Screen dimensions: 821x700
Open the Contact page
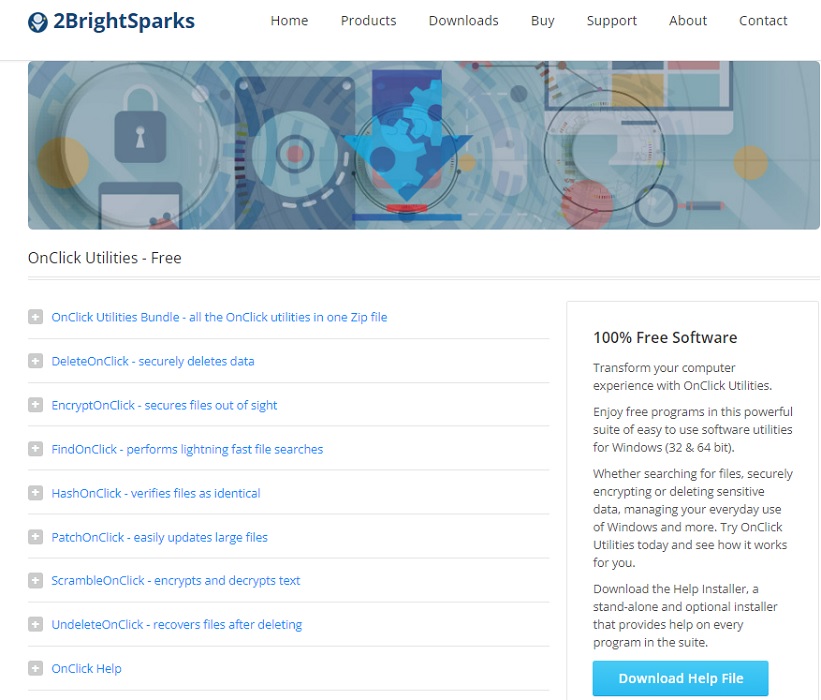pyautogui.click(x=763, y=20)
